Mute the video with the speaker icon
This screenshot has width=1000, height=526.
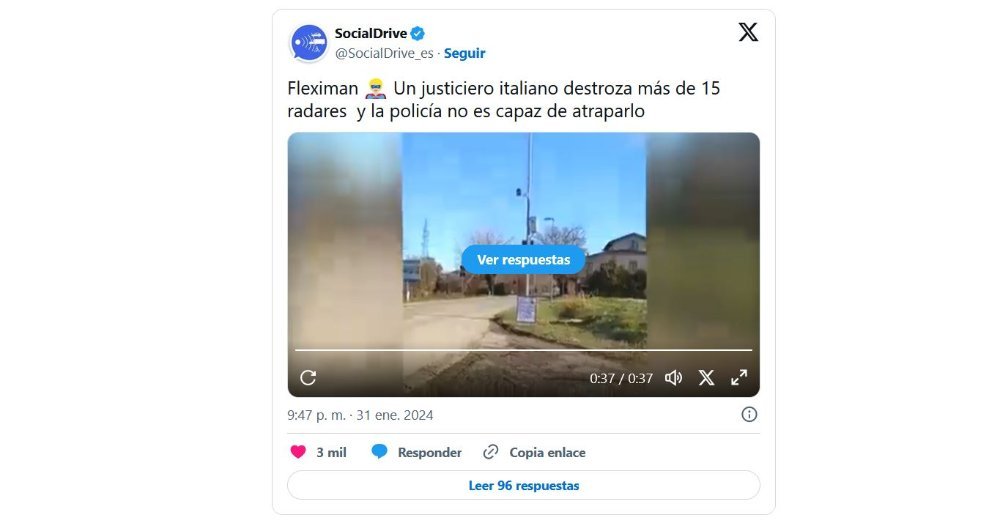point(673,378)
